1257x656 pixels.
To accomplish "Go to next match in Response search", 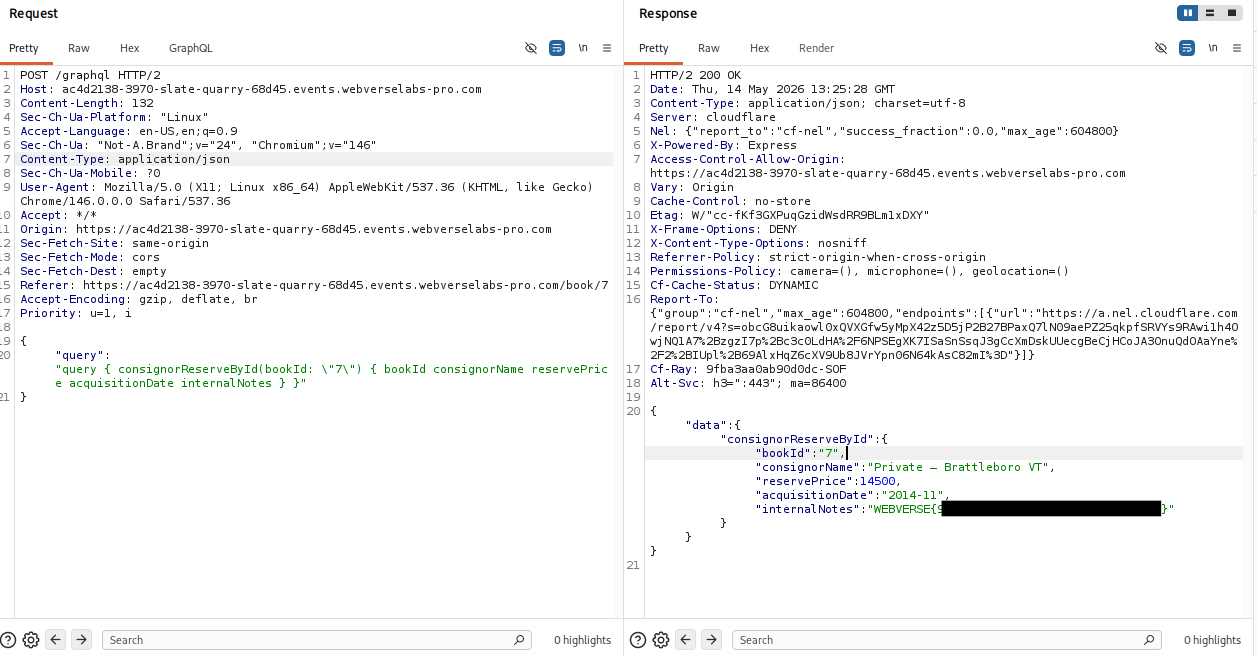I will pyautogui.click(x=712, y=640).
